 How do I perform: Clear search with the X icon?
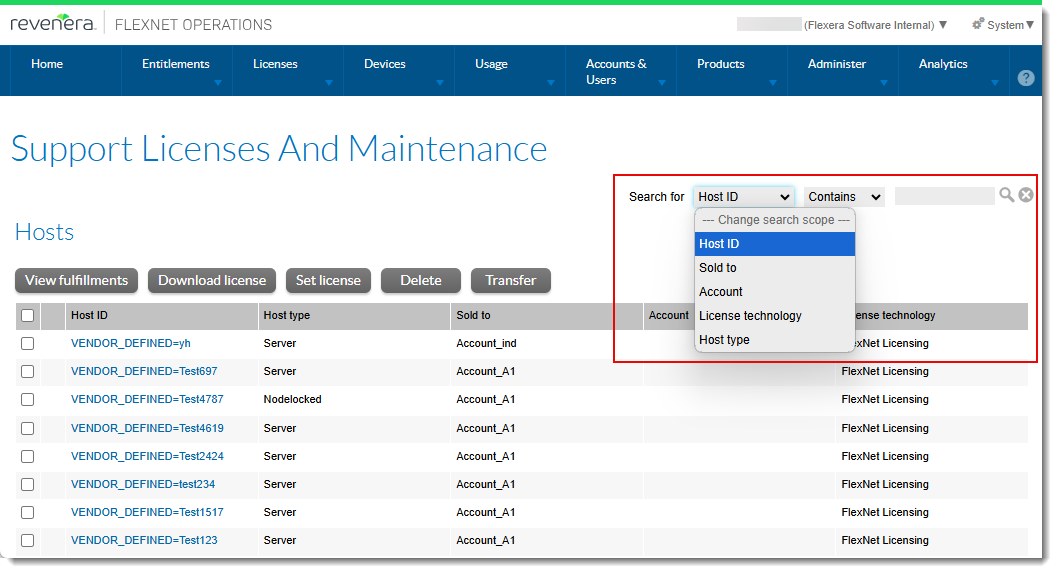pyautogui.click(x=1026, y=195)
